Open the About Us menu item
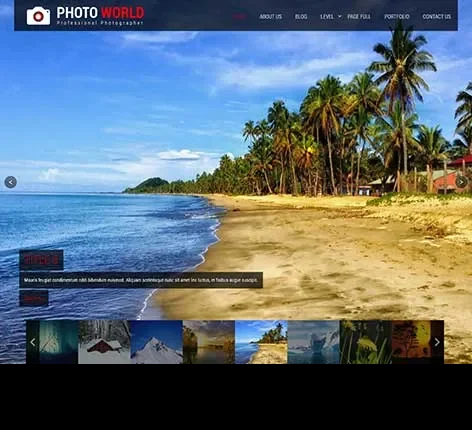Screen dimensions: 472x430 point(271,16)
